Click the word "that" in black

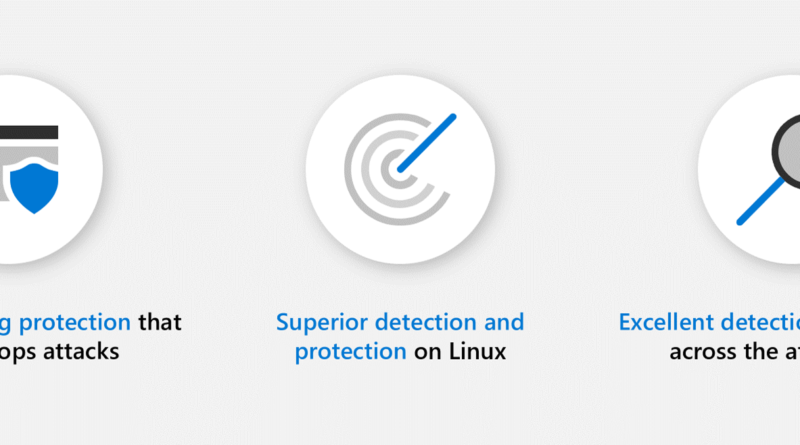(x=160, y=322)
